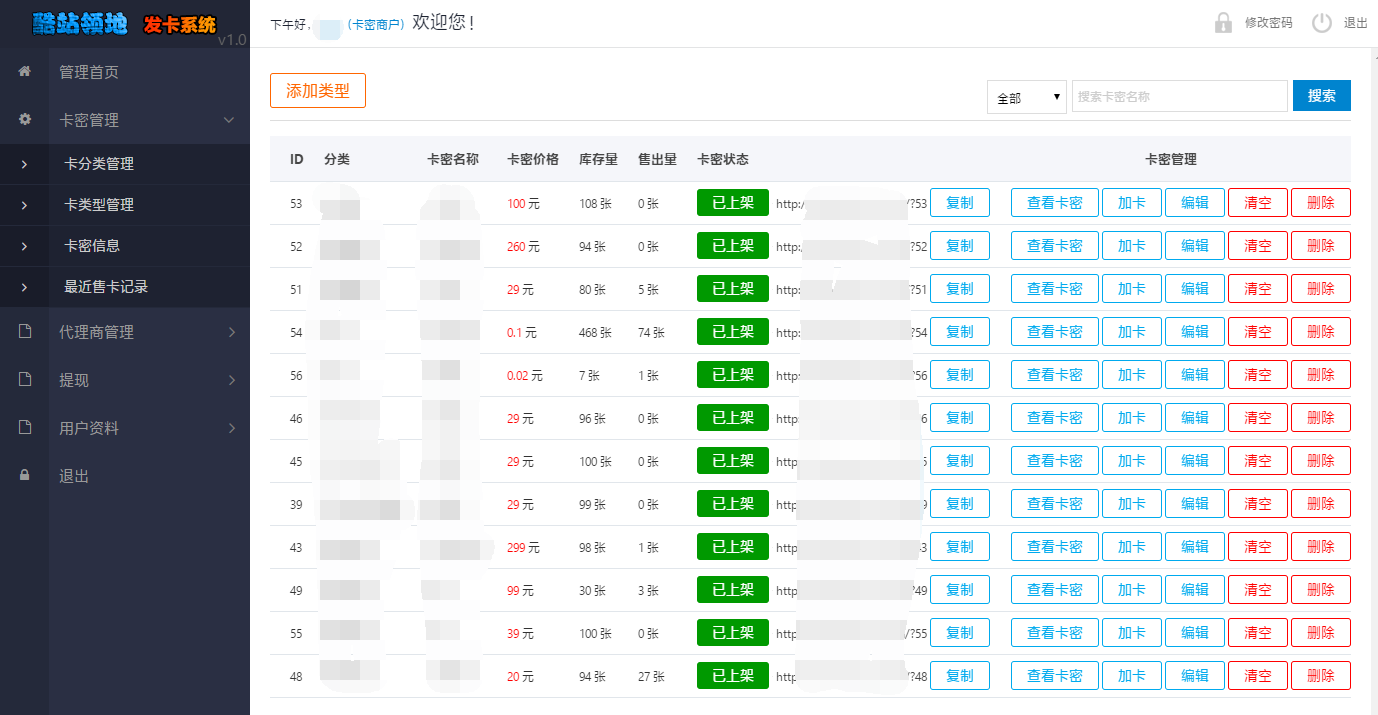The width and height of the screenshot is (1378, 715).
Task: Click the power icon next to 退出 in header
Action: pos(1322,23)
